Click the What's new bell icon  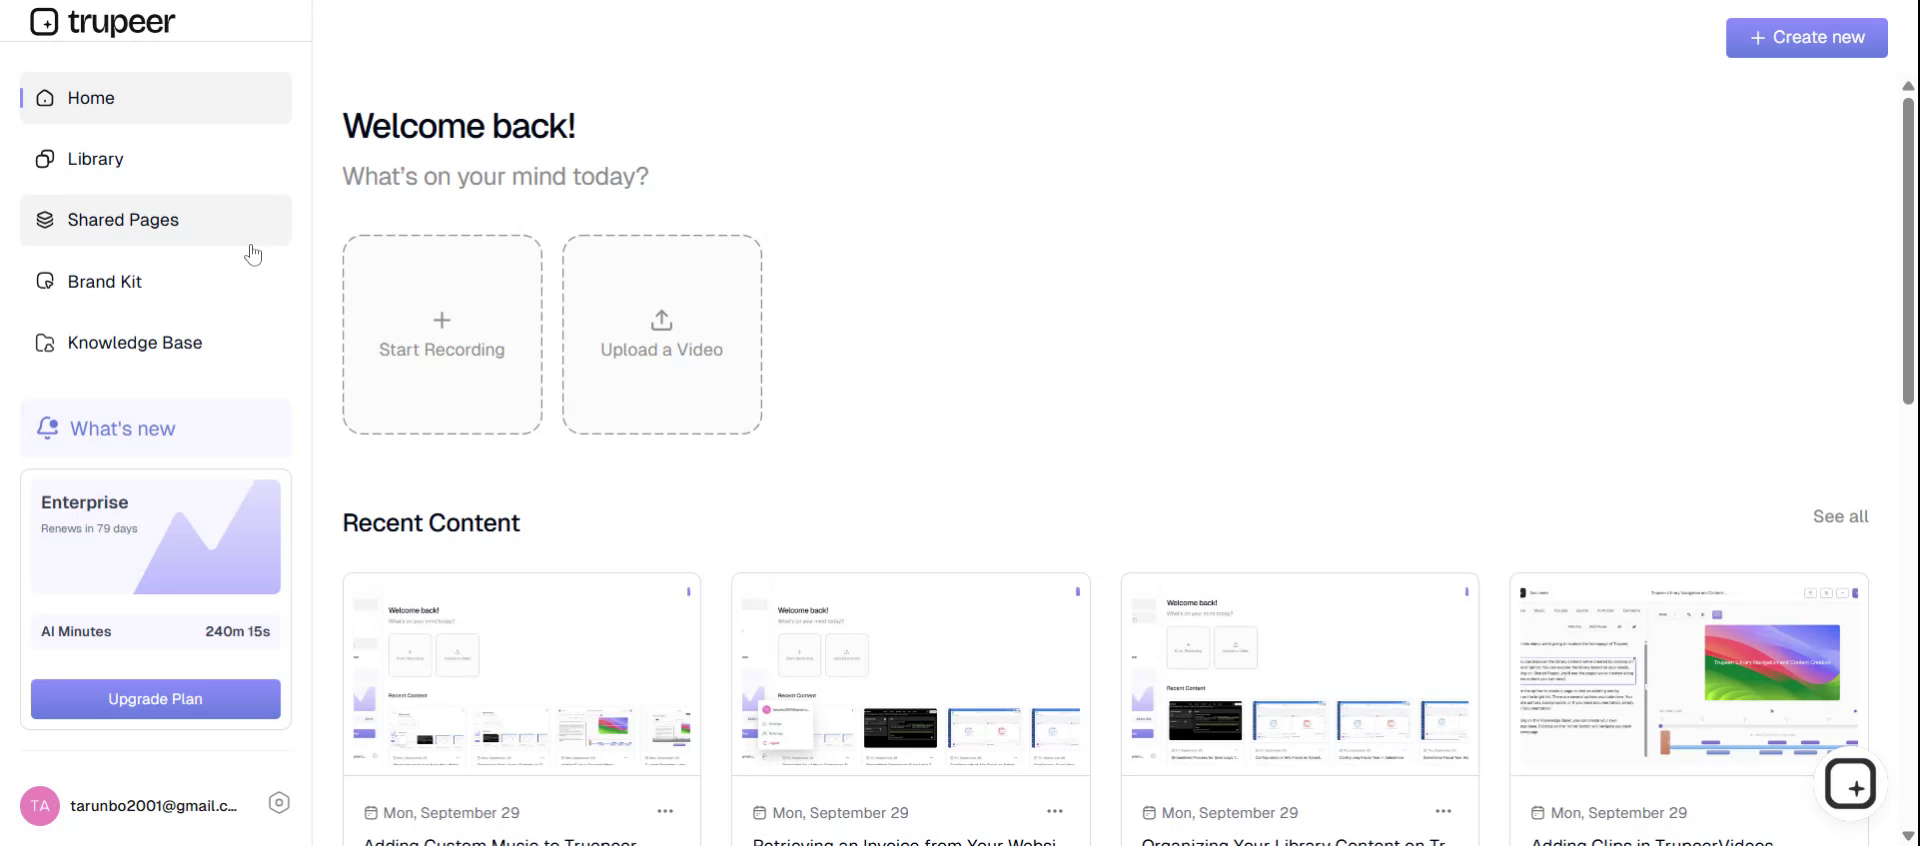[47, 428]
